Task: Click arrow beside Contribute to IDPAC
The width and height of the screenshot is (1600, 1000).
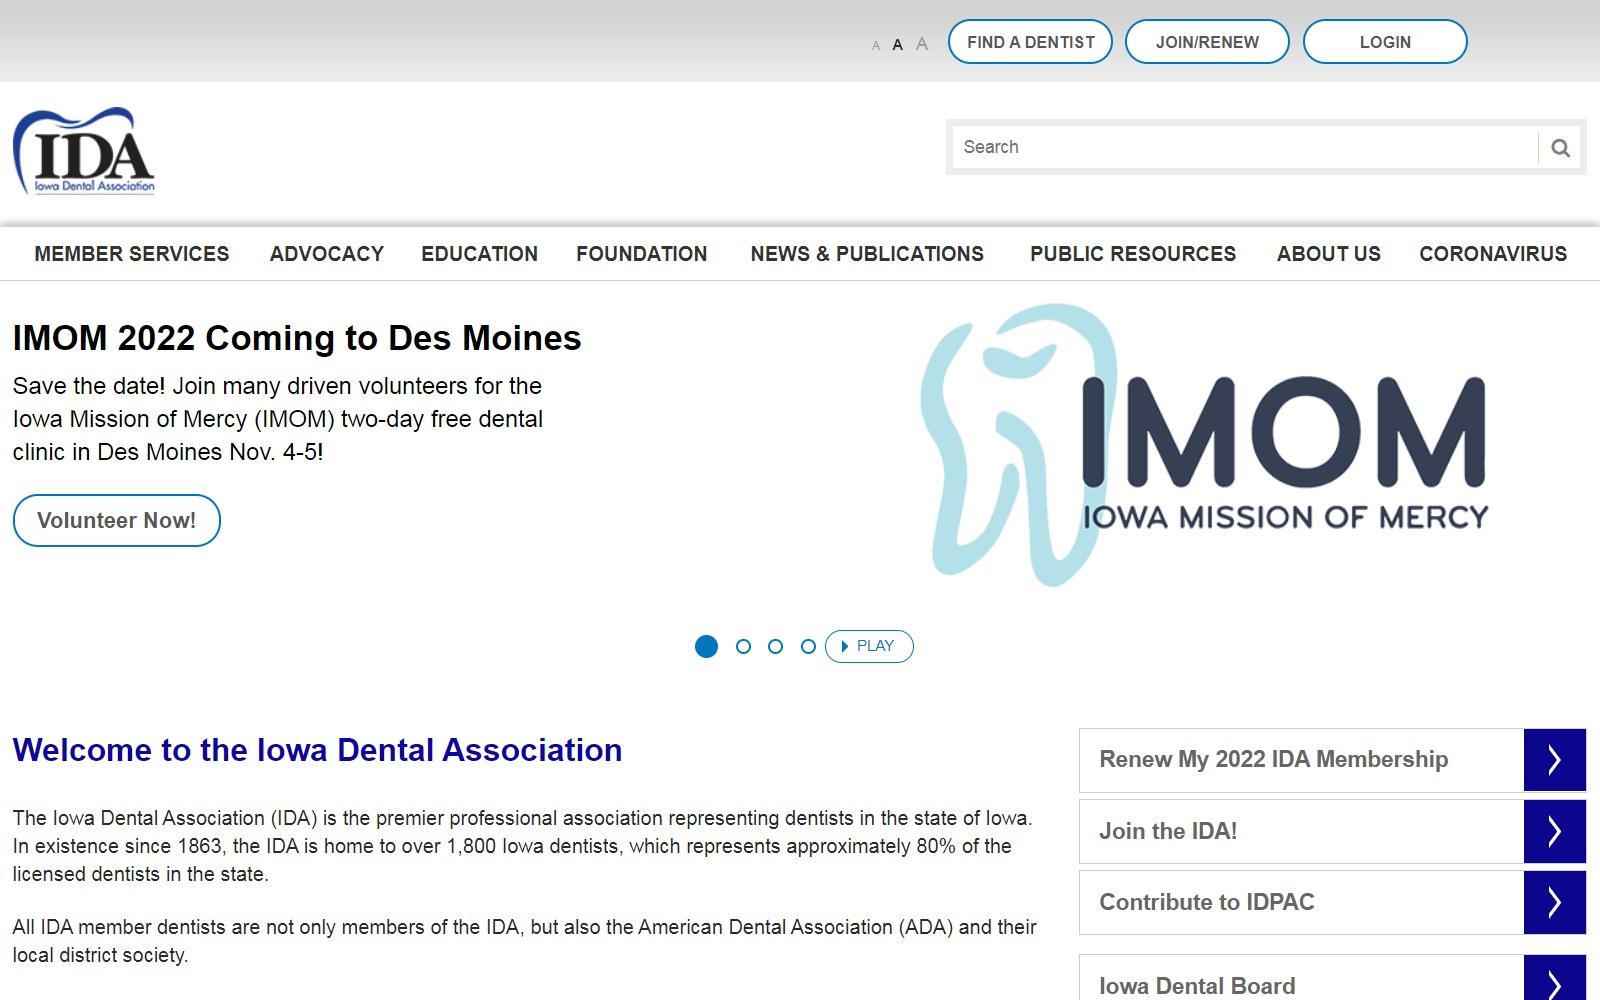Action: click(1555, 902)
